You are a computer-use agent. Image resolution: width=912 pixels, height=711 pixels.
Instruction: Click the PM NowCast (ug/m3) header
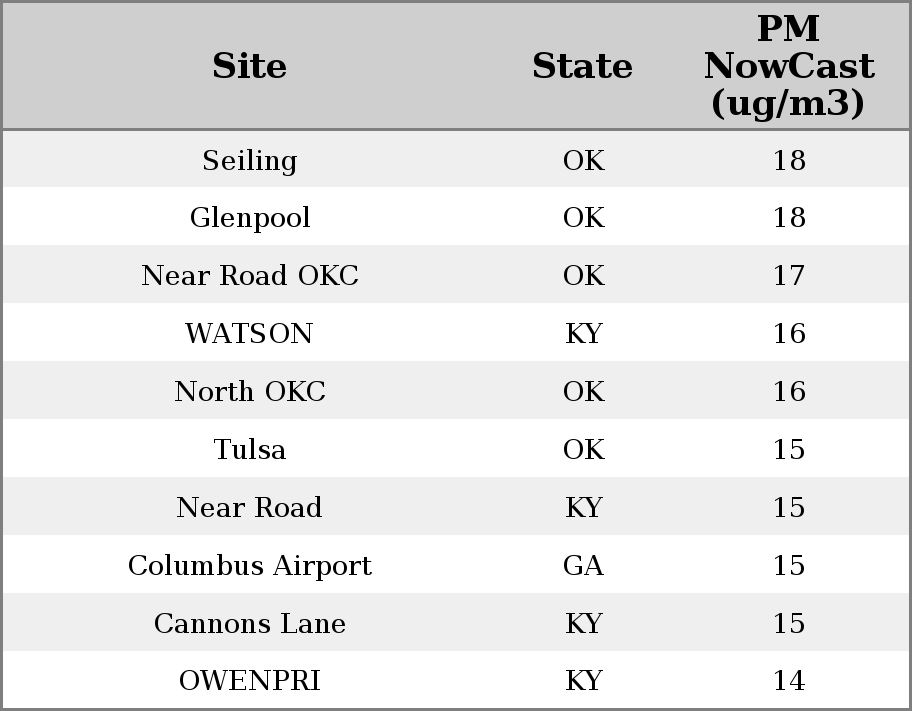(x=788, y=66)
